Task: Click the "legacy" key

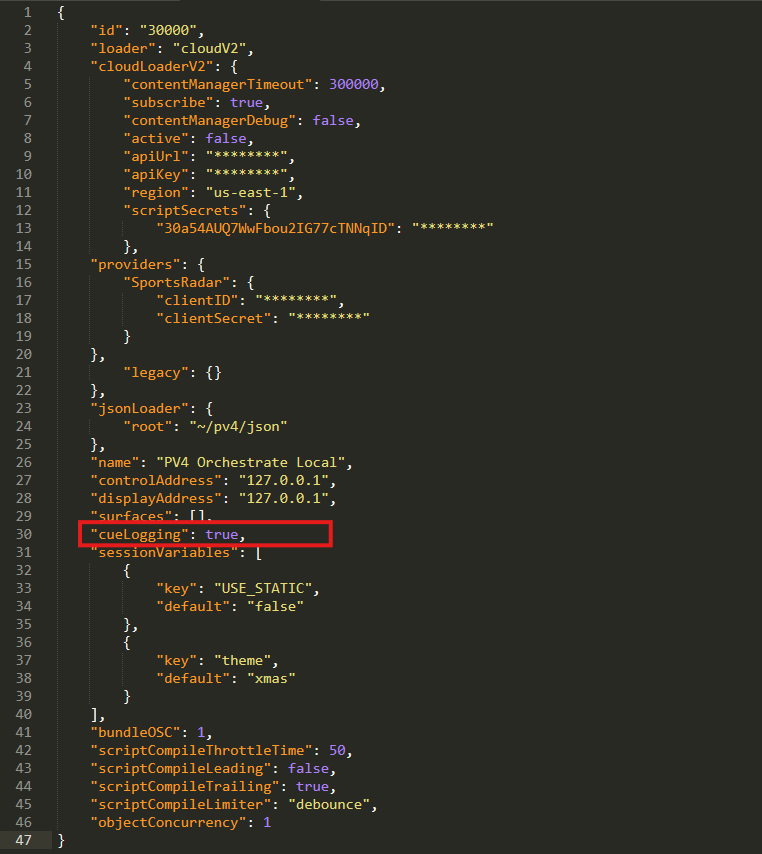Action: [x=156, y=373]
